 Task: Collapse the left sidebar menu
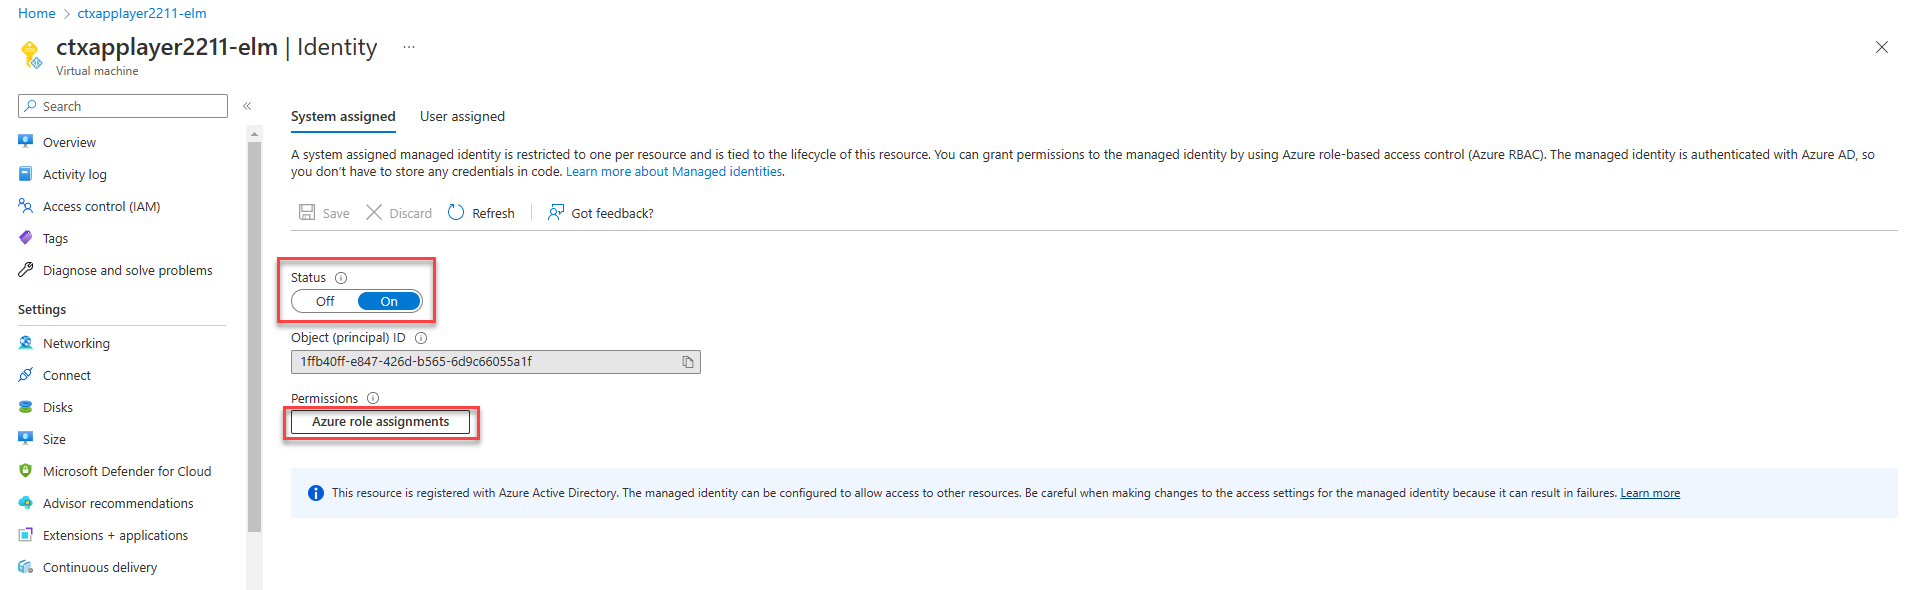(247, 106)
